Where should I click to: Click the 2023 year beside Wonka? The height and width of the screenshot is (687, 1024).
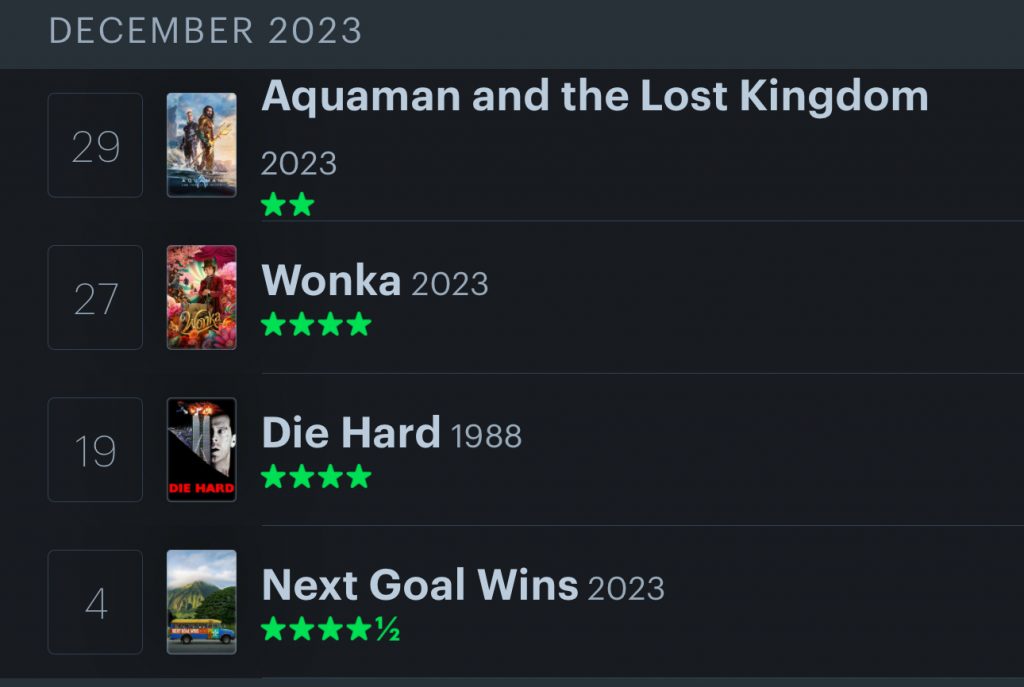(x=450, y=284)
